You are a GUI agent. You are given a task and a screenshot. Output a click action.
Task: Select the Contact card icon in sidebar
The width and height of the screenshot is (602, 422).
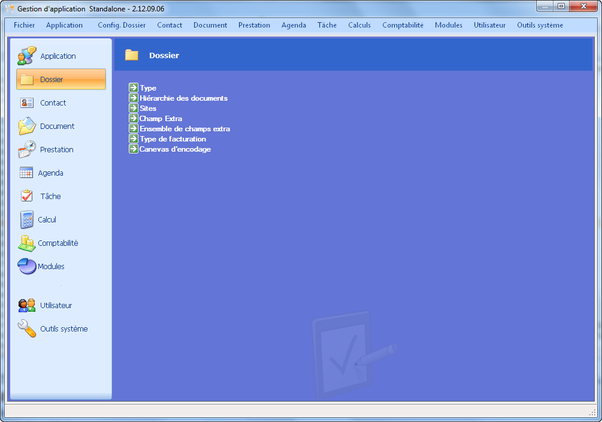(27, 103)
